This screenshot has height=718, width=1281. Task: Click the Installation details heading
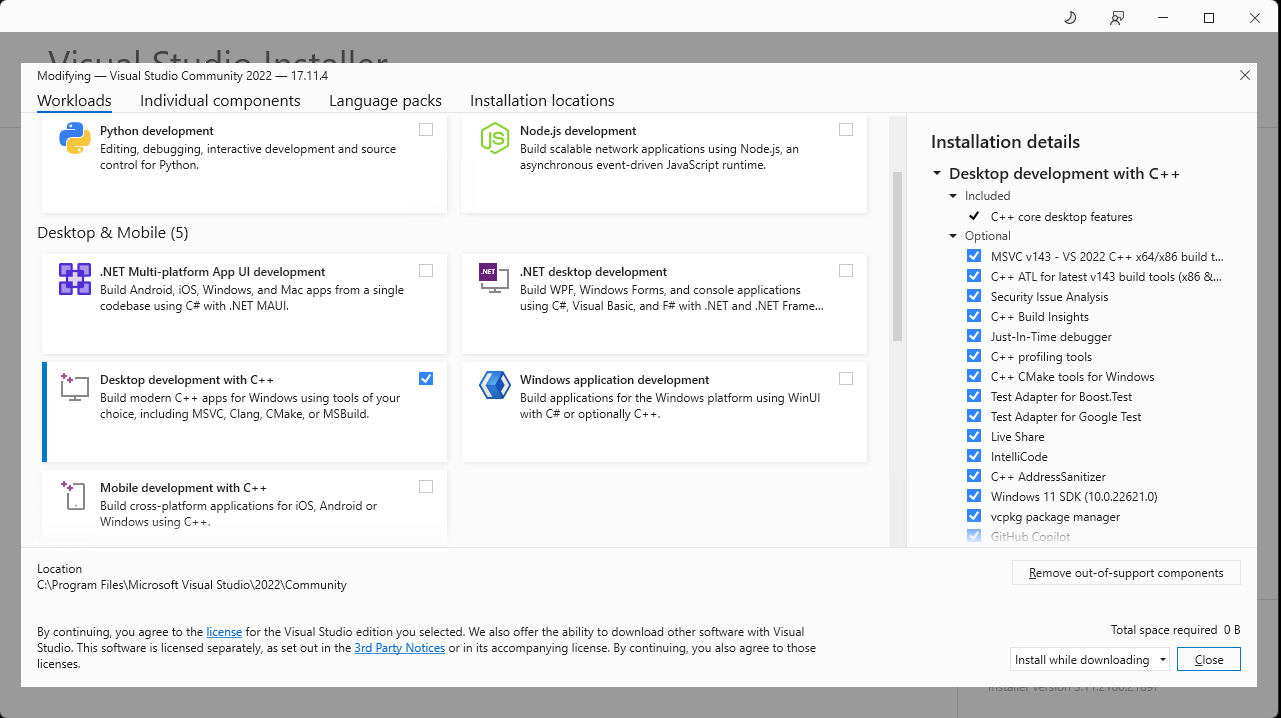tap(1005, 142)
